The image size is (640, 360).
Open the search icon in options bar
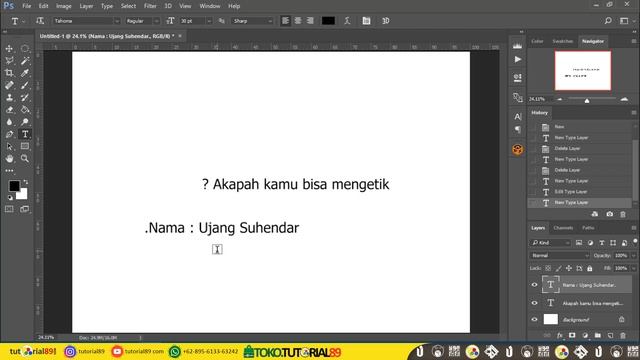608,21
